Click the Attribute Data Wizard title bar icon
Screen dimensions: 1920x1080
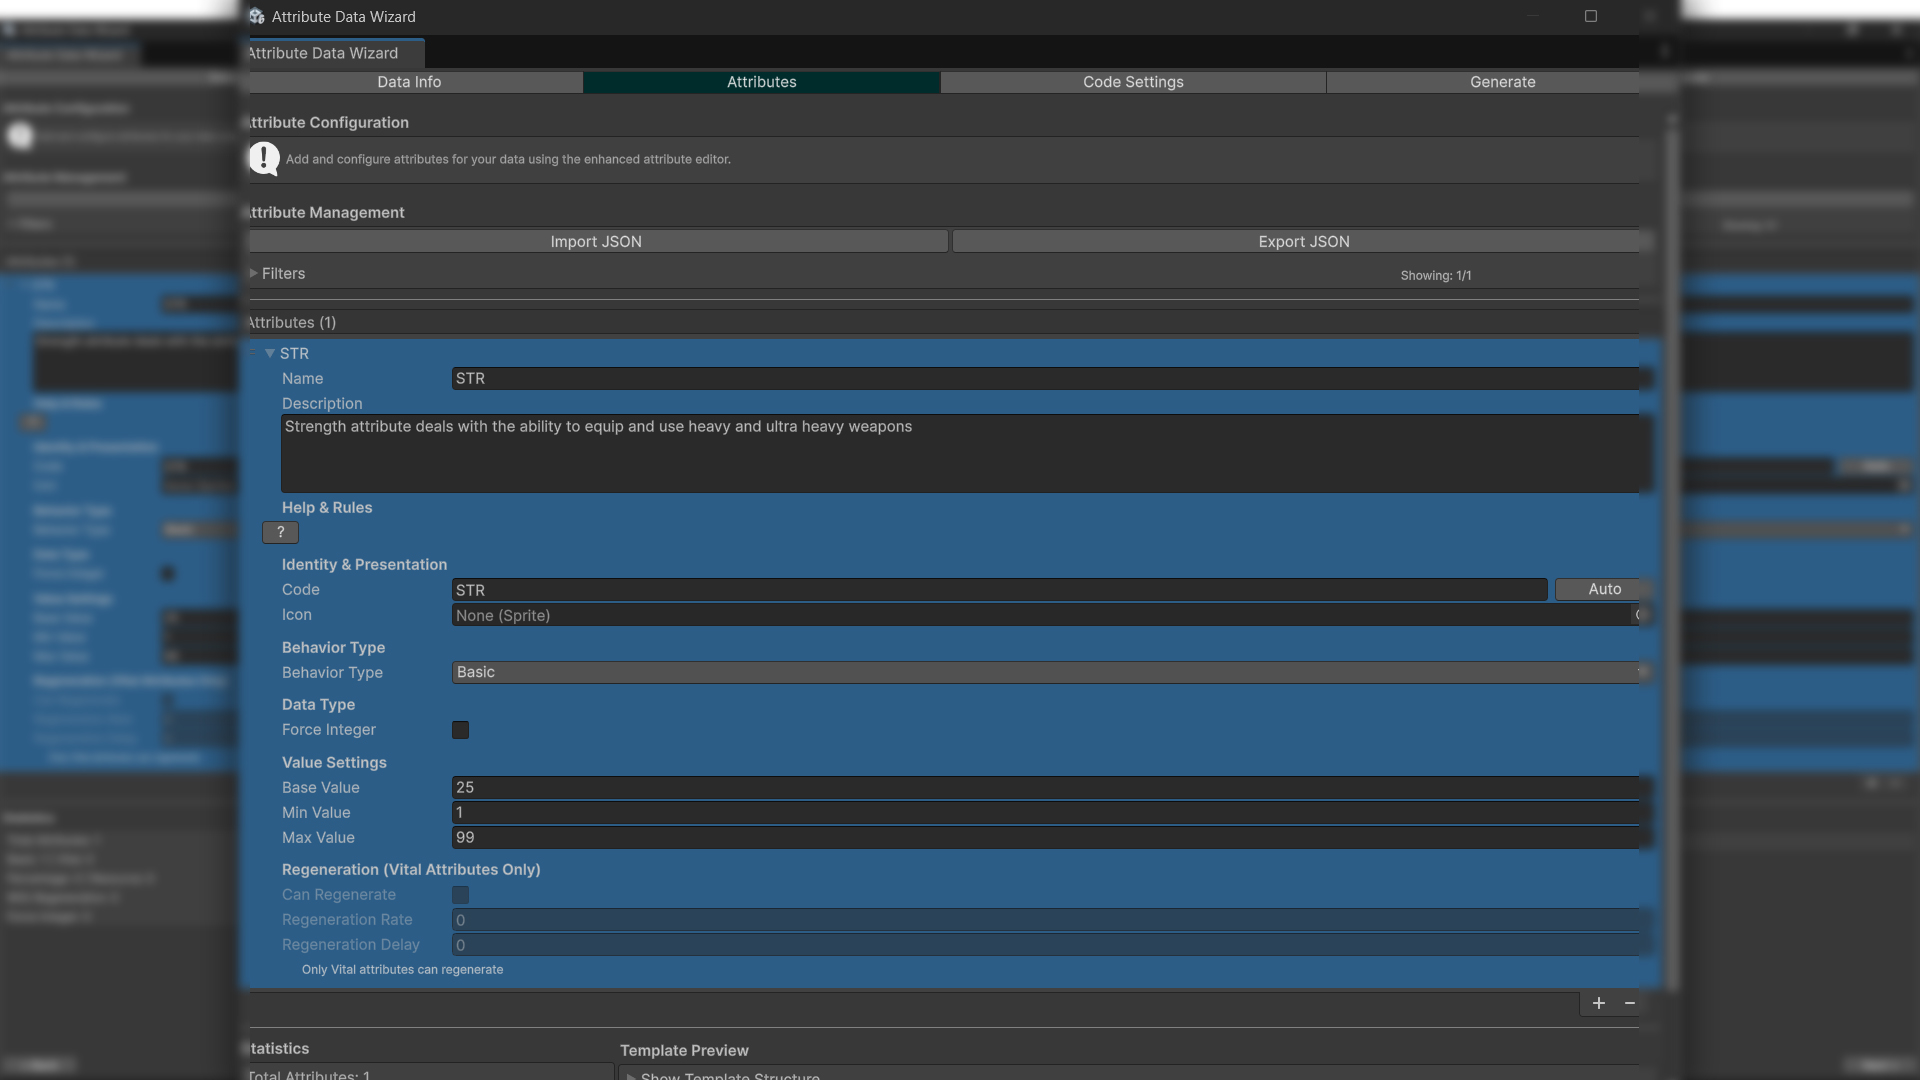point(257,16)
